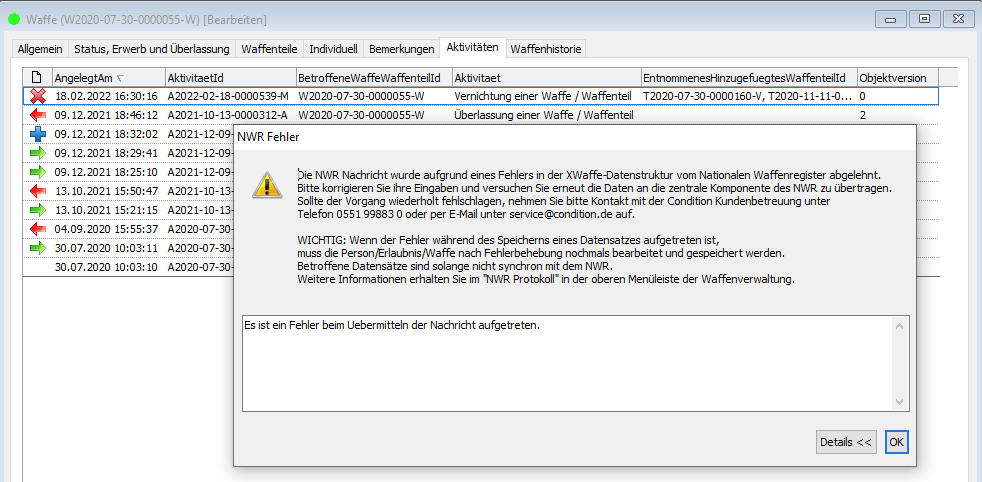Select the 30.07.2020 10:03:10 activity row
Screen dimensions: 982x482
click(105, 267)
